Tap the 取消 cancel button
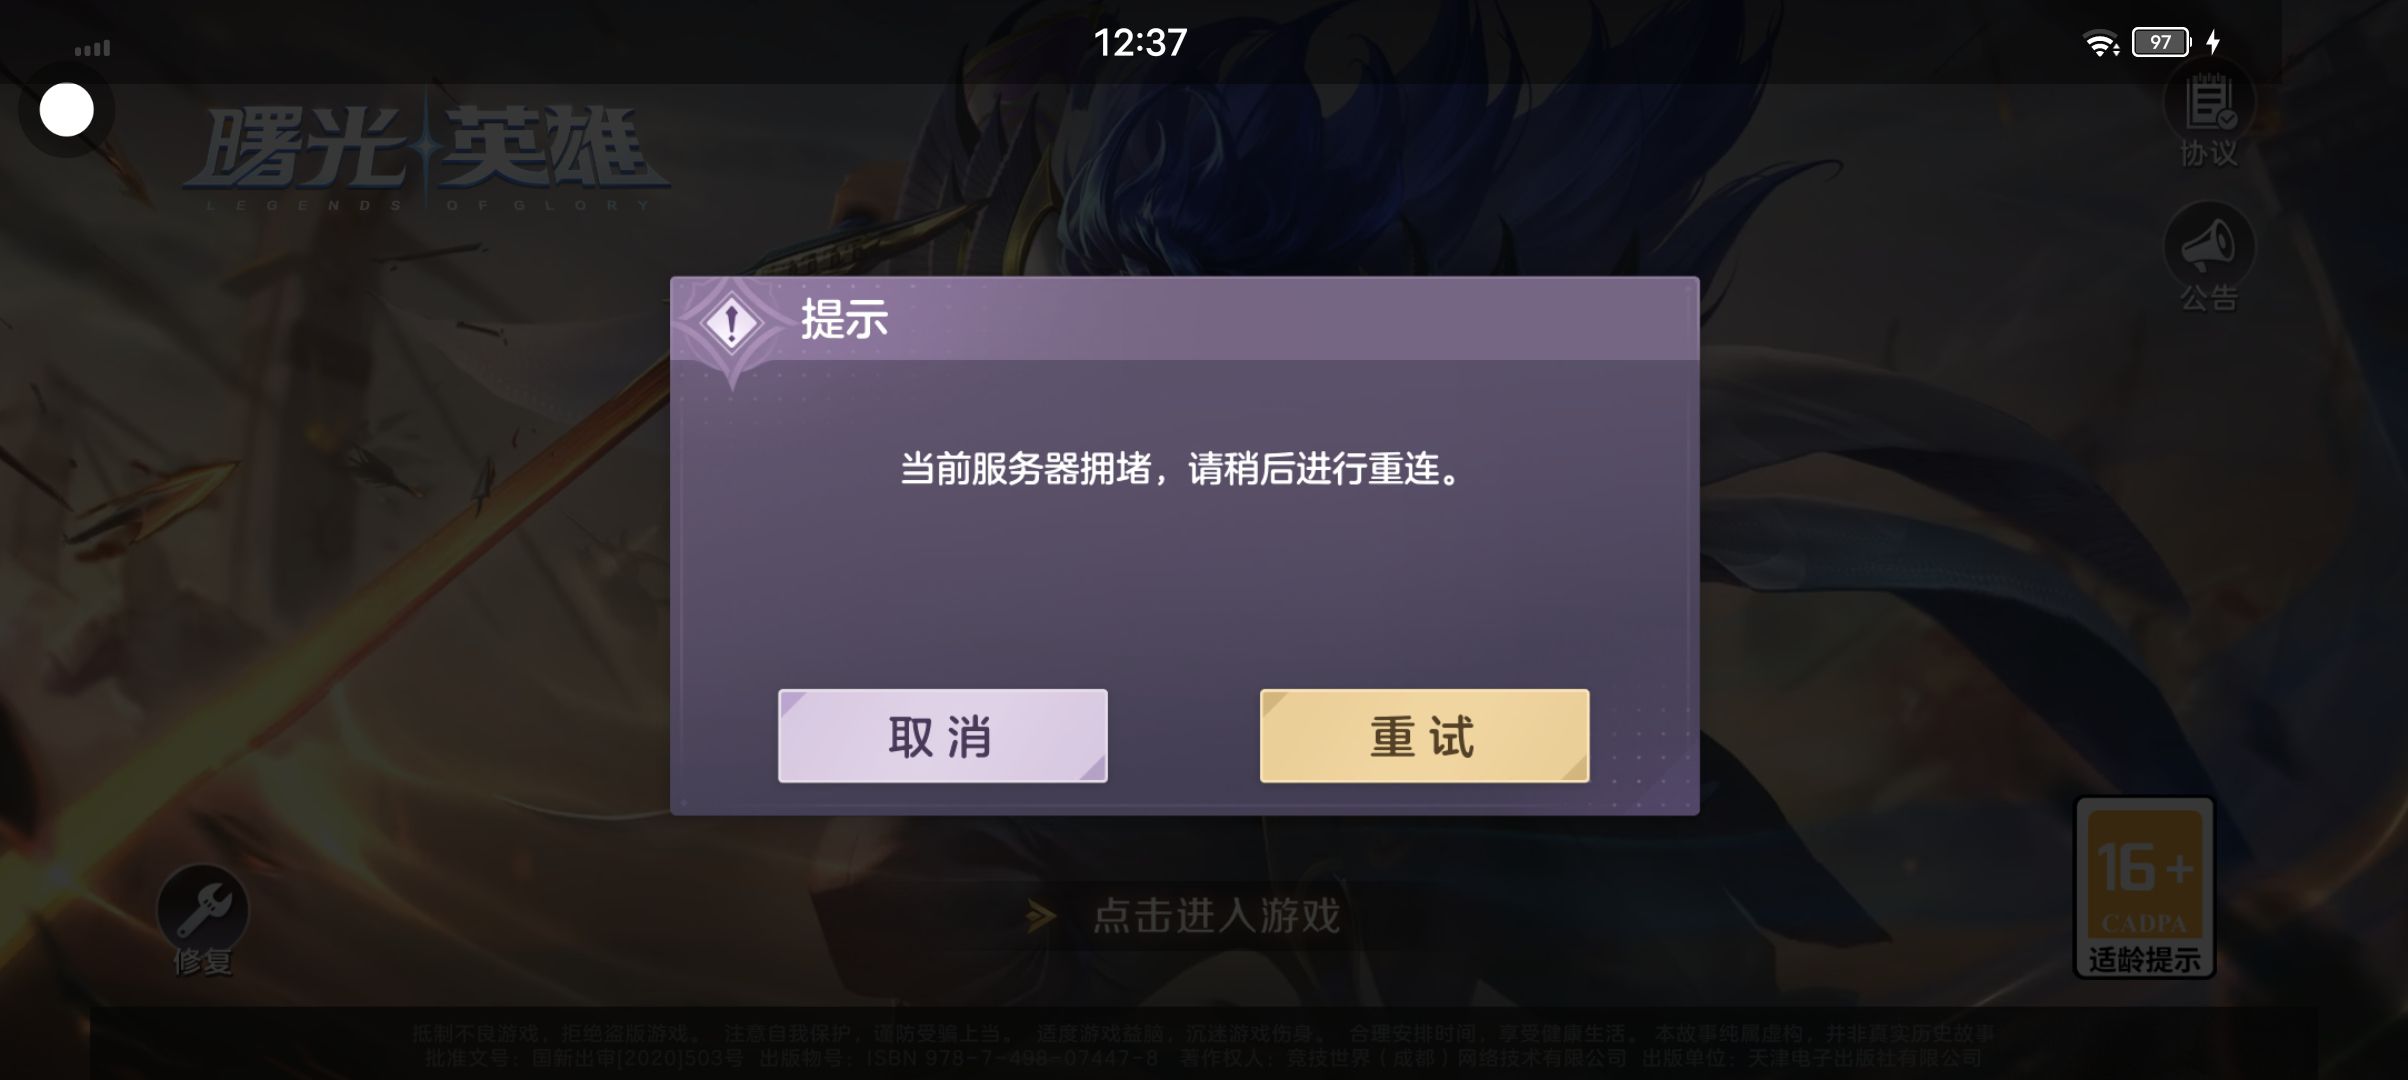The image size is (2408, 1080). pos(942,736)
